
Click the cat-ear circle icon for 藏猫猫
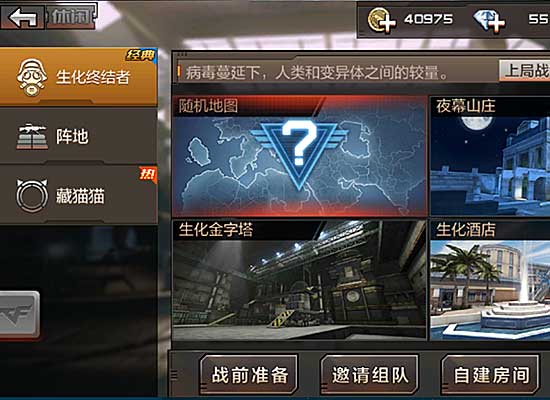pos(32,195)
